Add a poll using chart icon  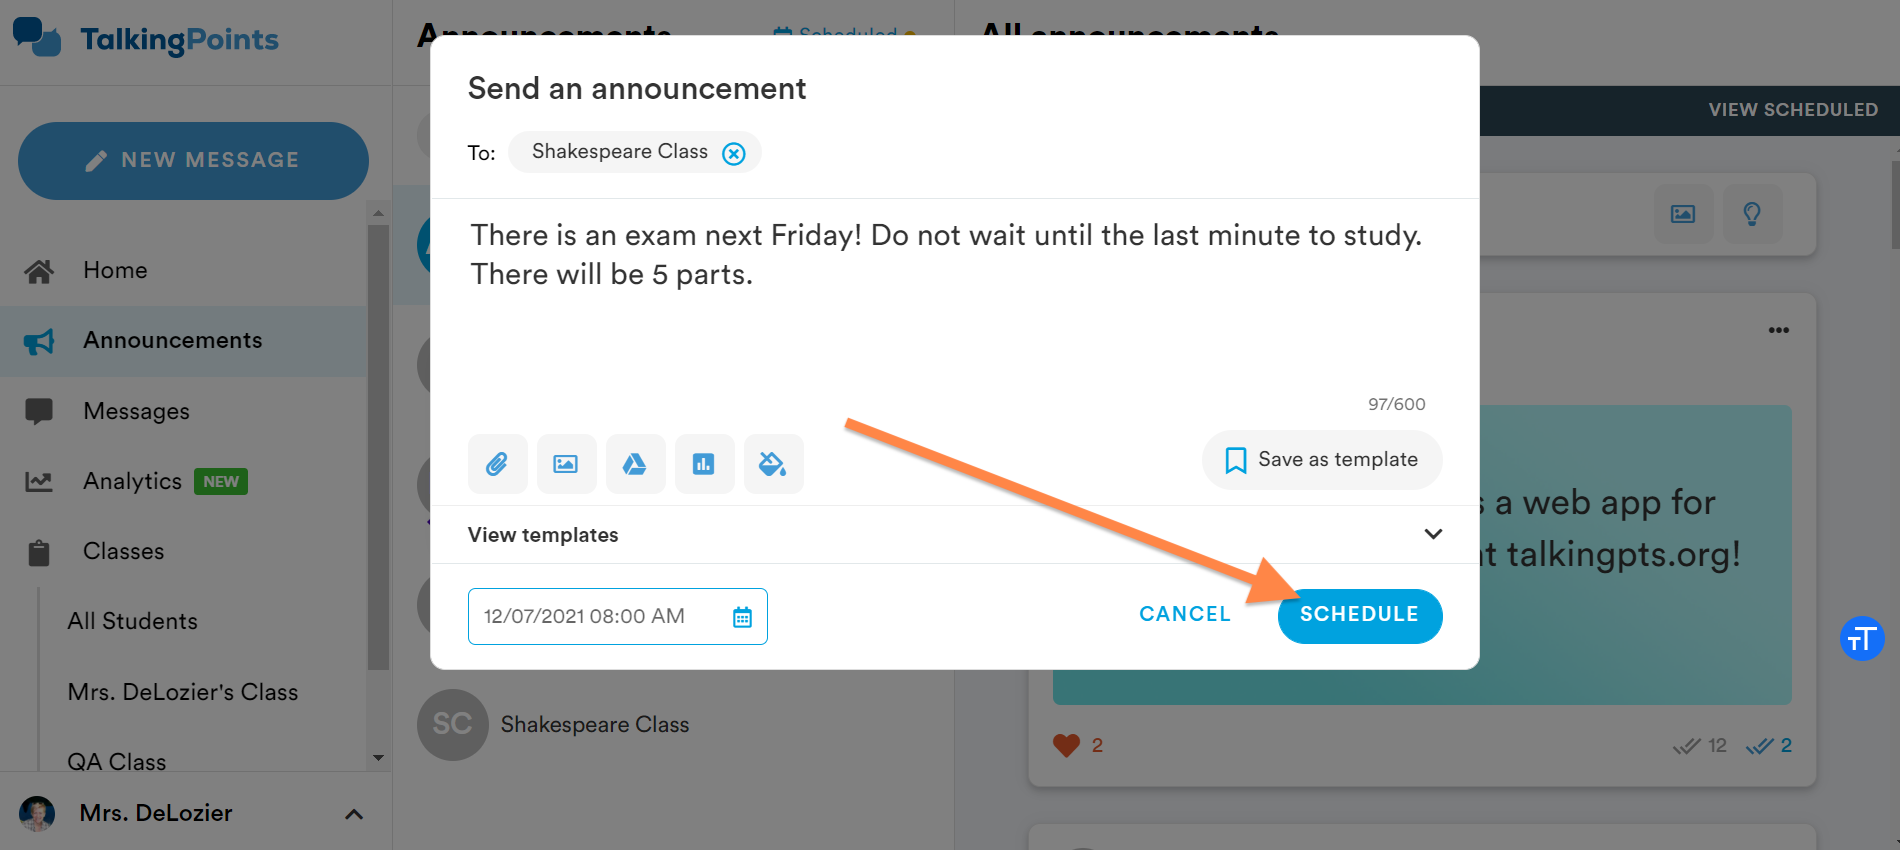coord(704,464)
